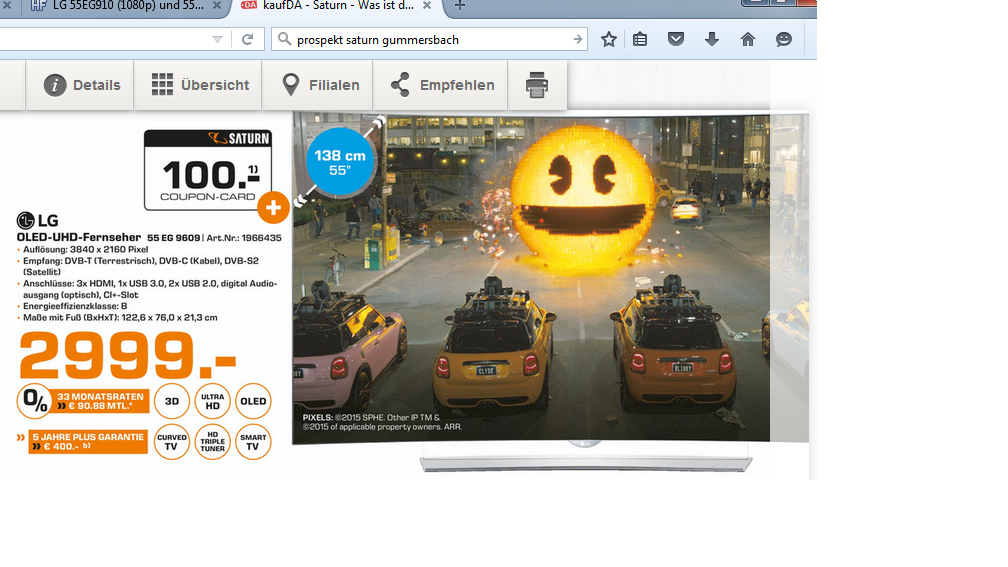Click the 2999.- price
Viewport: 1008px width, 567px height.
pyautogui.click(x=127, y=354)
